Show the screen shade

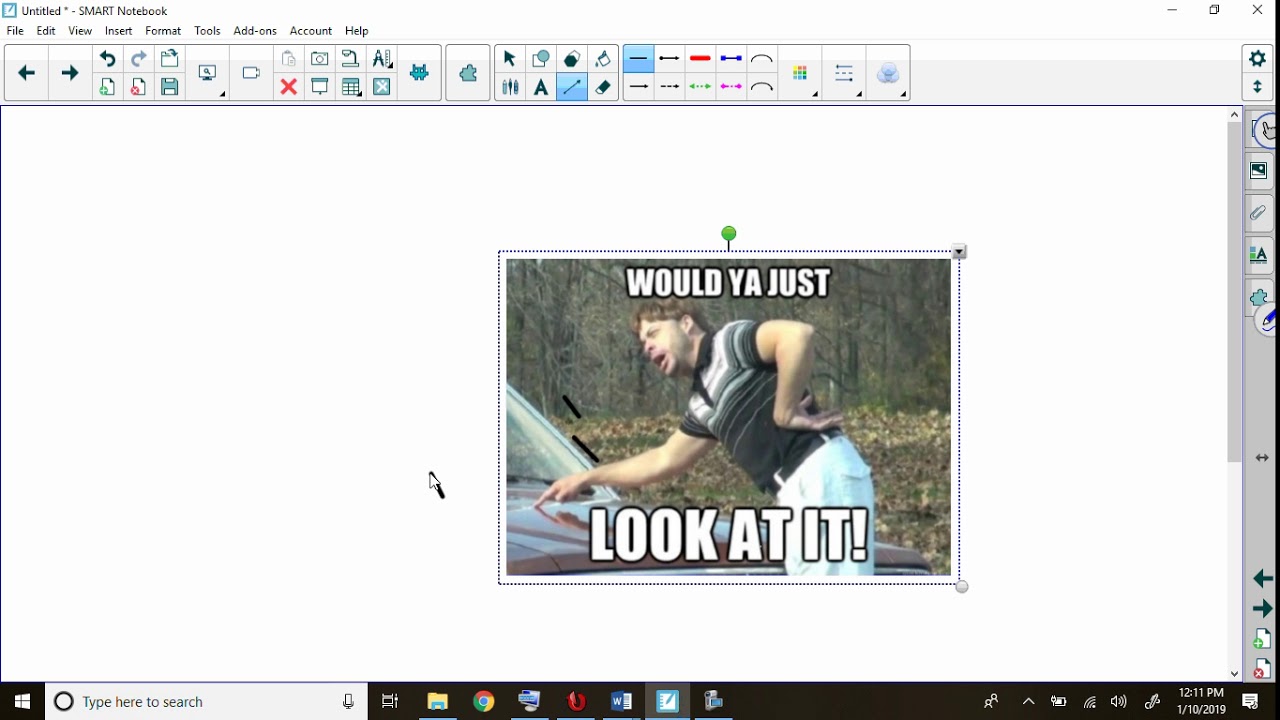click(x=320, y=87)
